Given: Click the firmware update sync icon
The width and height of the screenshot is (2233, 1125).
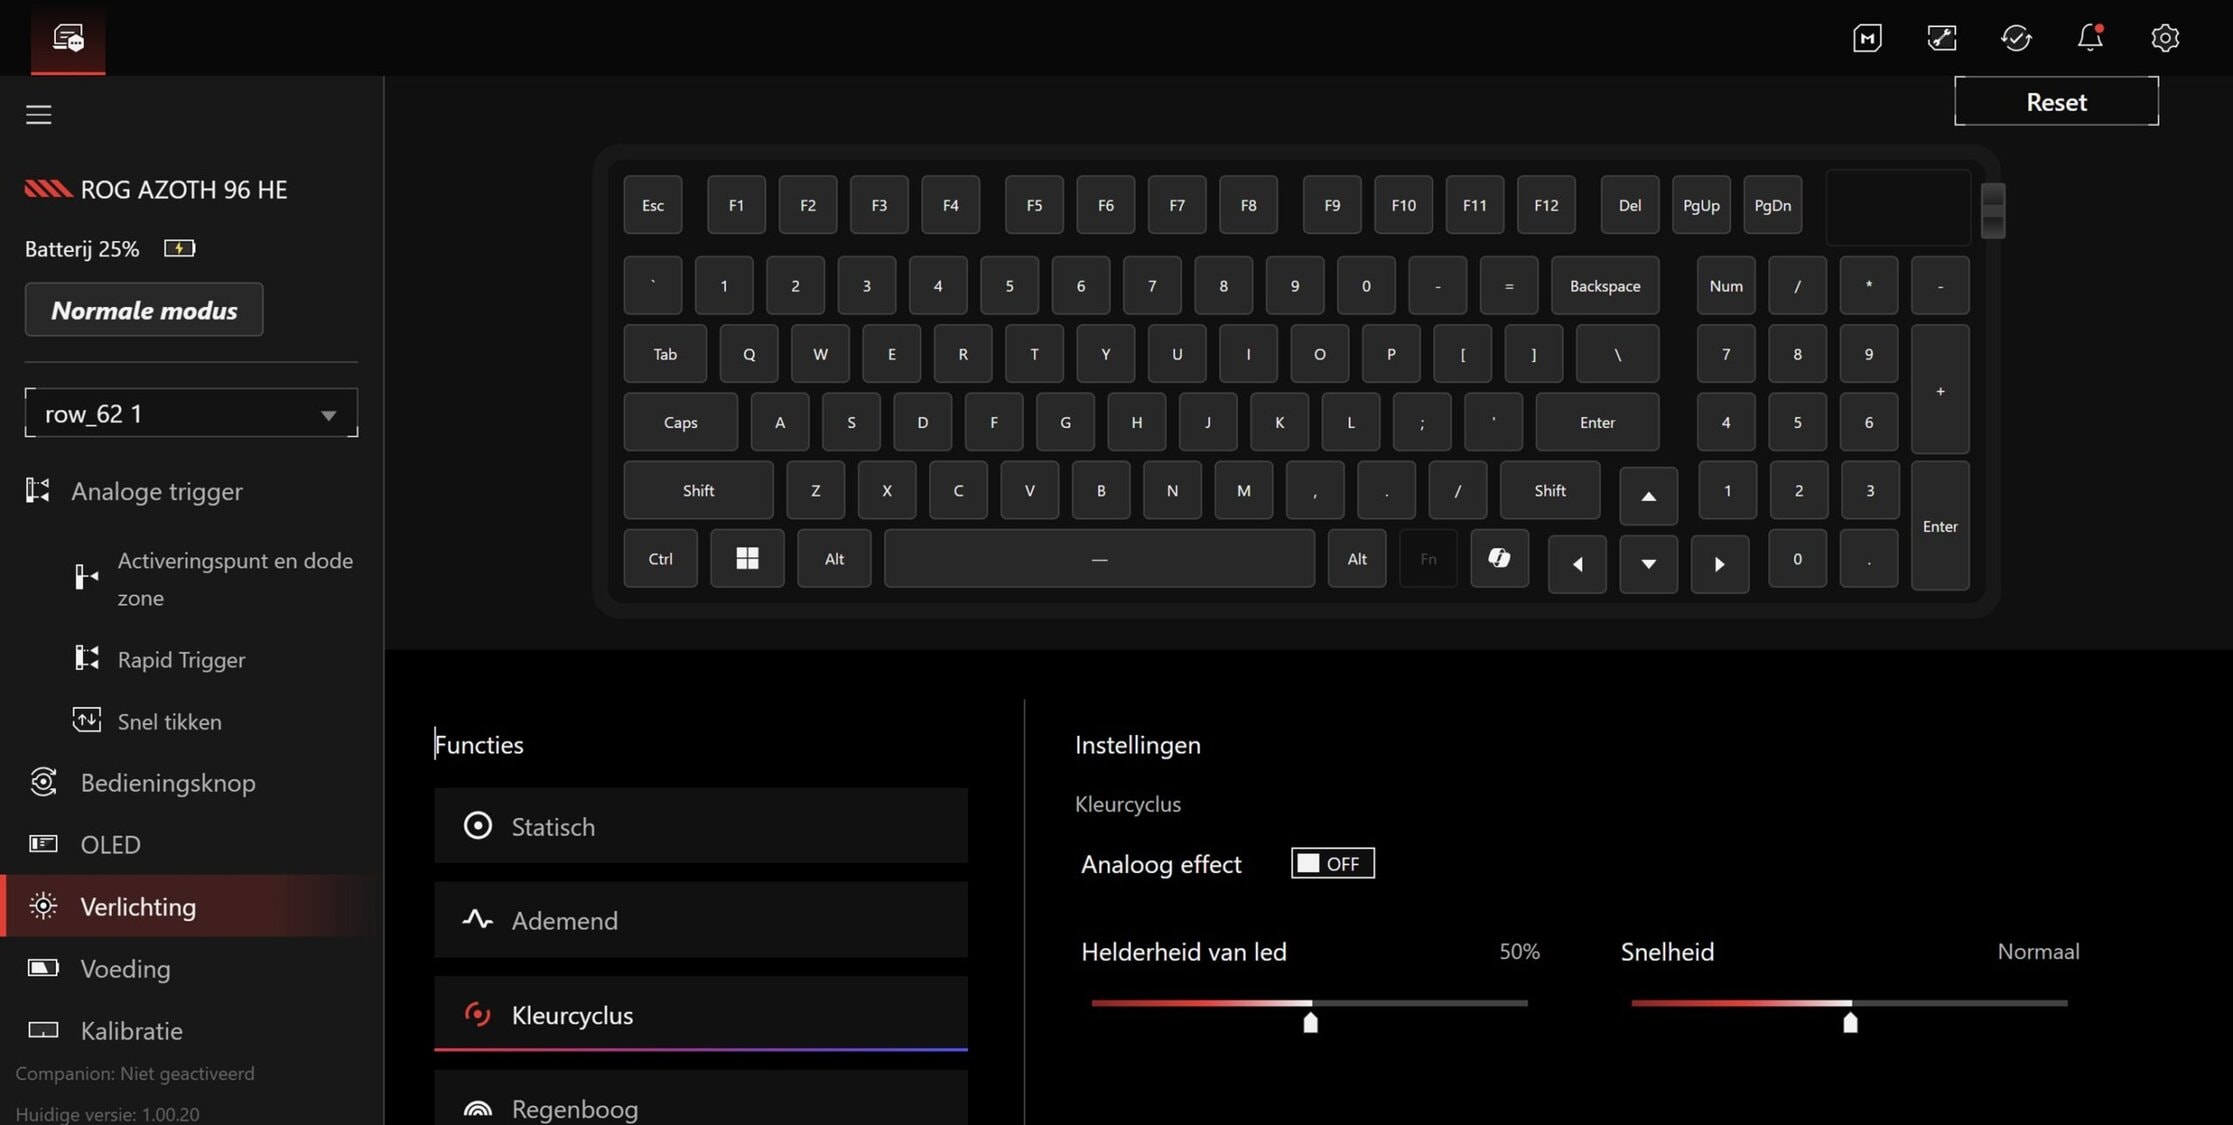Looking at the screenshot, I should point(2016,38).
